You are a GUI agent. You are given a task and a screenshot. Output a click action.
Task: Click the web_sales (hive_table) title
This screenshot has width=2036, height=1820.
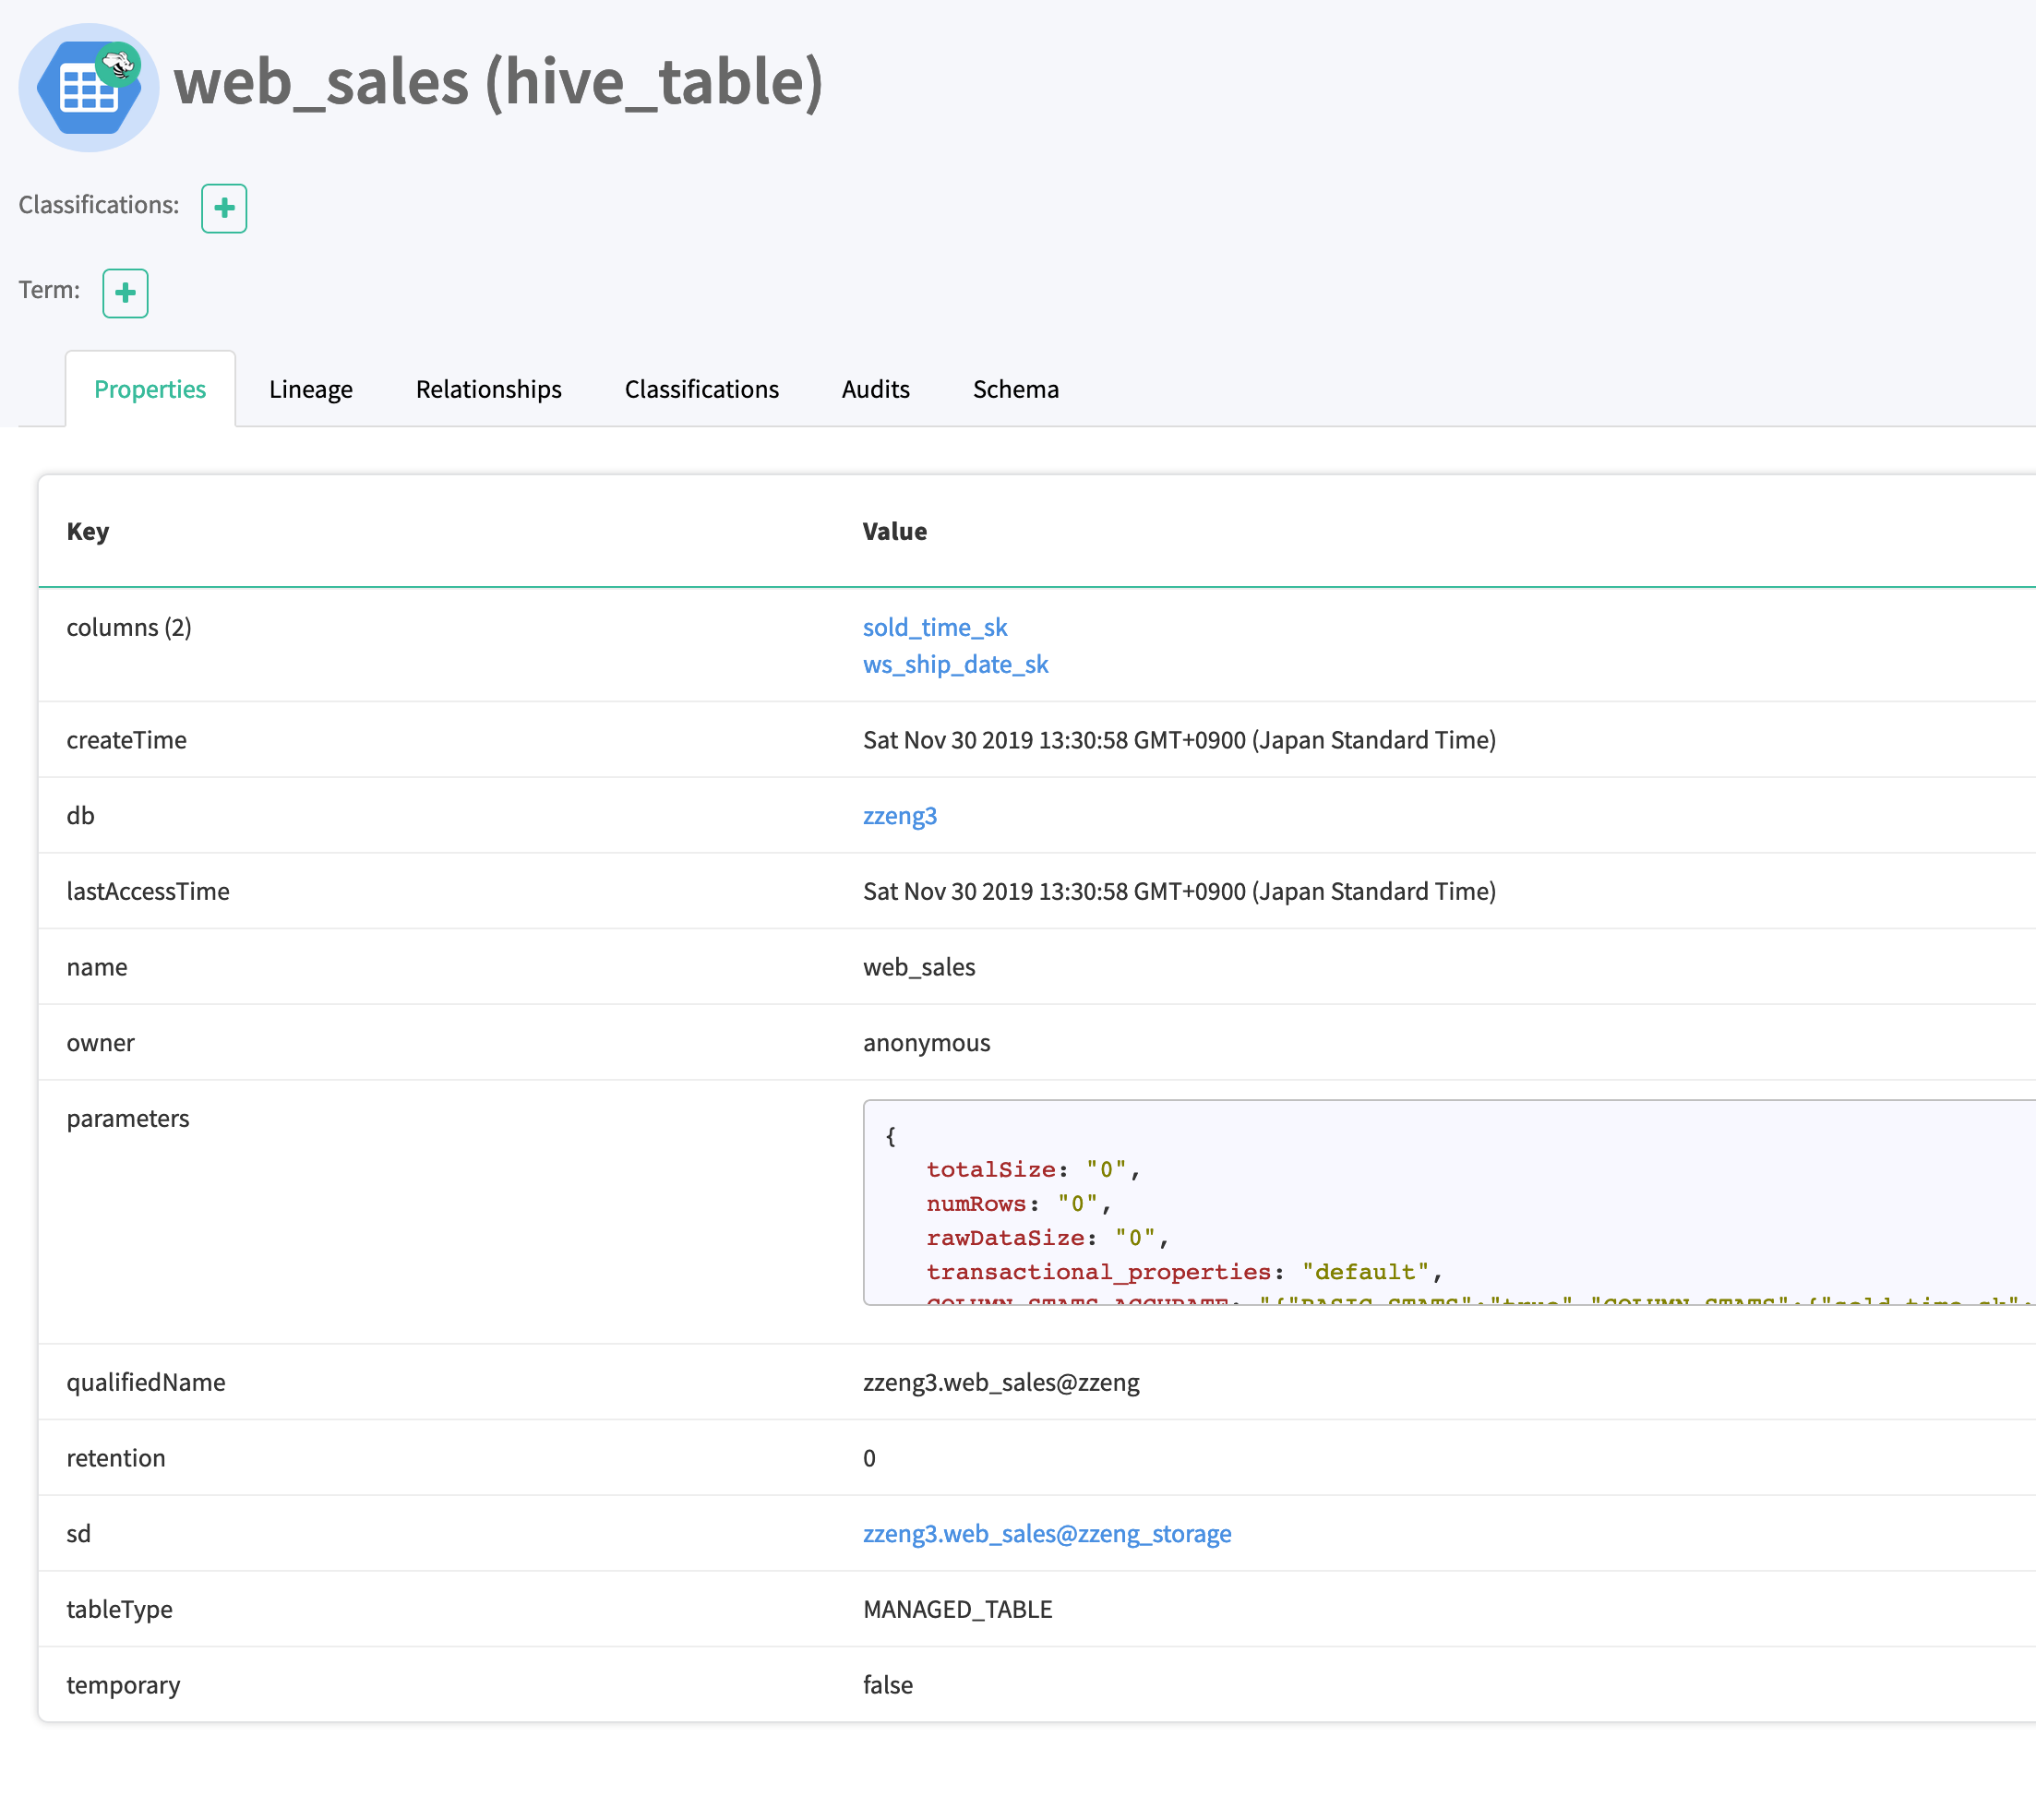click(498, 82)
